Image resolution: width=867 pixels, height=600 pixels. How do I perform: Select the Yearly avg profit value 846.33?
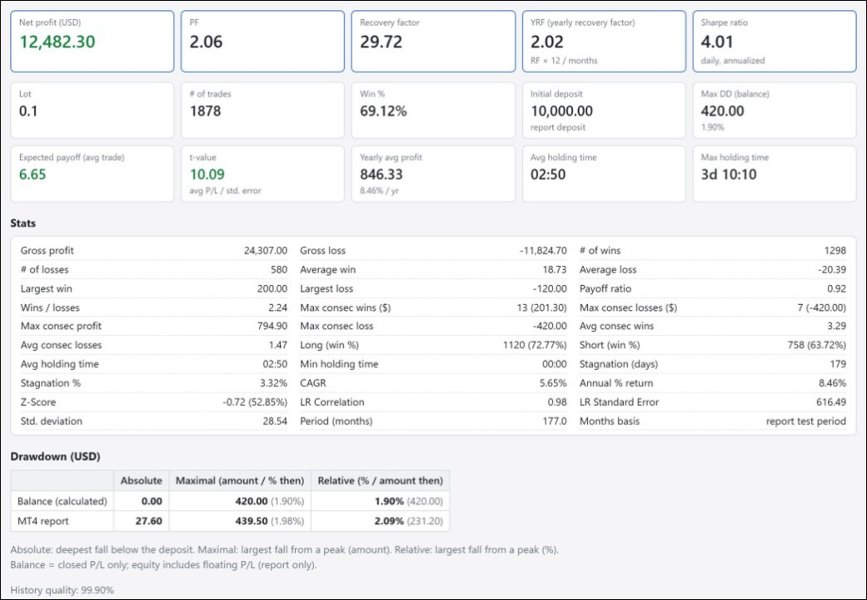[x=382, y=175]
